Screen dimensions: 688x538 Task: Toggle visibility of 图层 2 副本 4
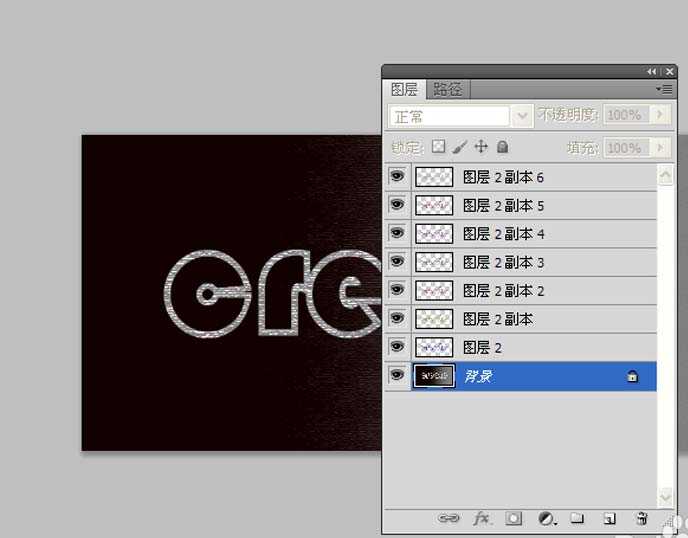point(397,233)
